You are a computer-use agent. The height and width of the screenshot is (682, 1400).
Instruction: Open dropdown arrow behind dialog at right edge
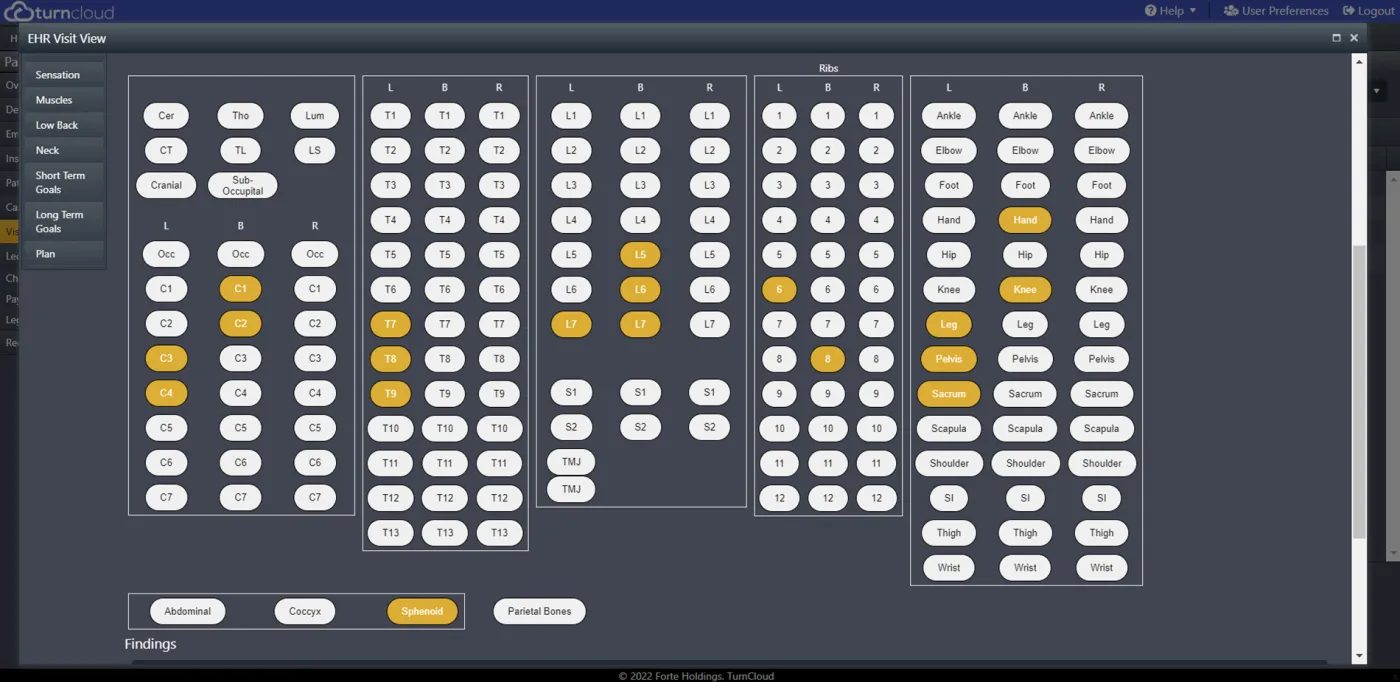coord(1377,91)
